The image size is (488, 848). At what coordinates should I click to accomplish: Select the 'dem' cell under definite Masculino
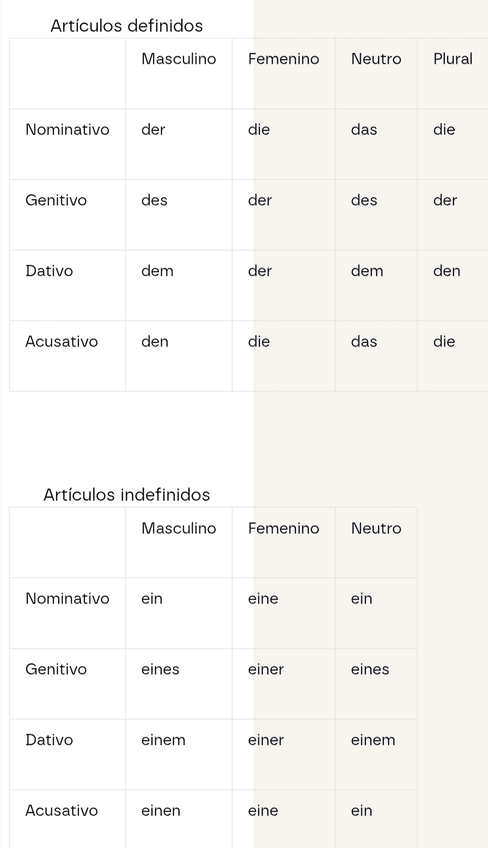[157, 270]
